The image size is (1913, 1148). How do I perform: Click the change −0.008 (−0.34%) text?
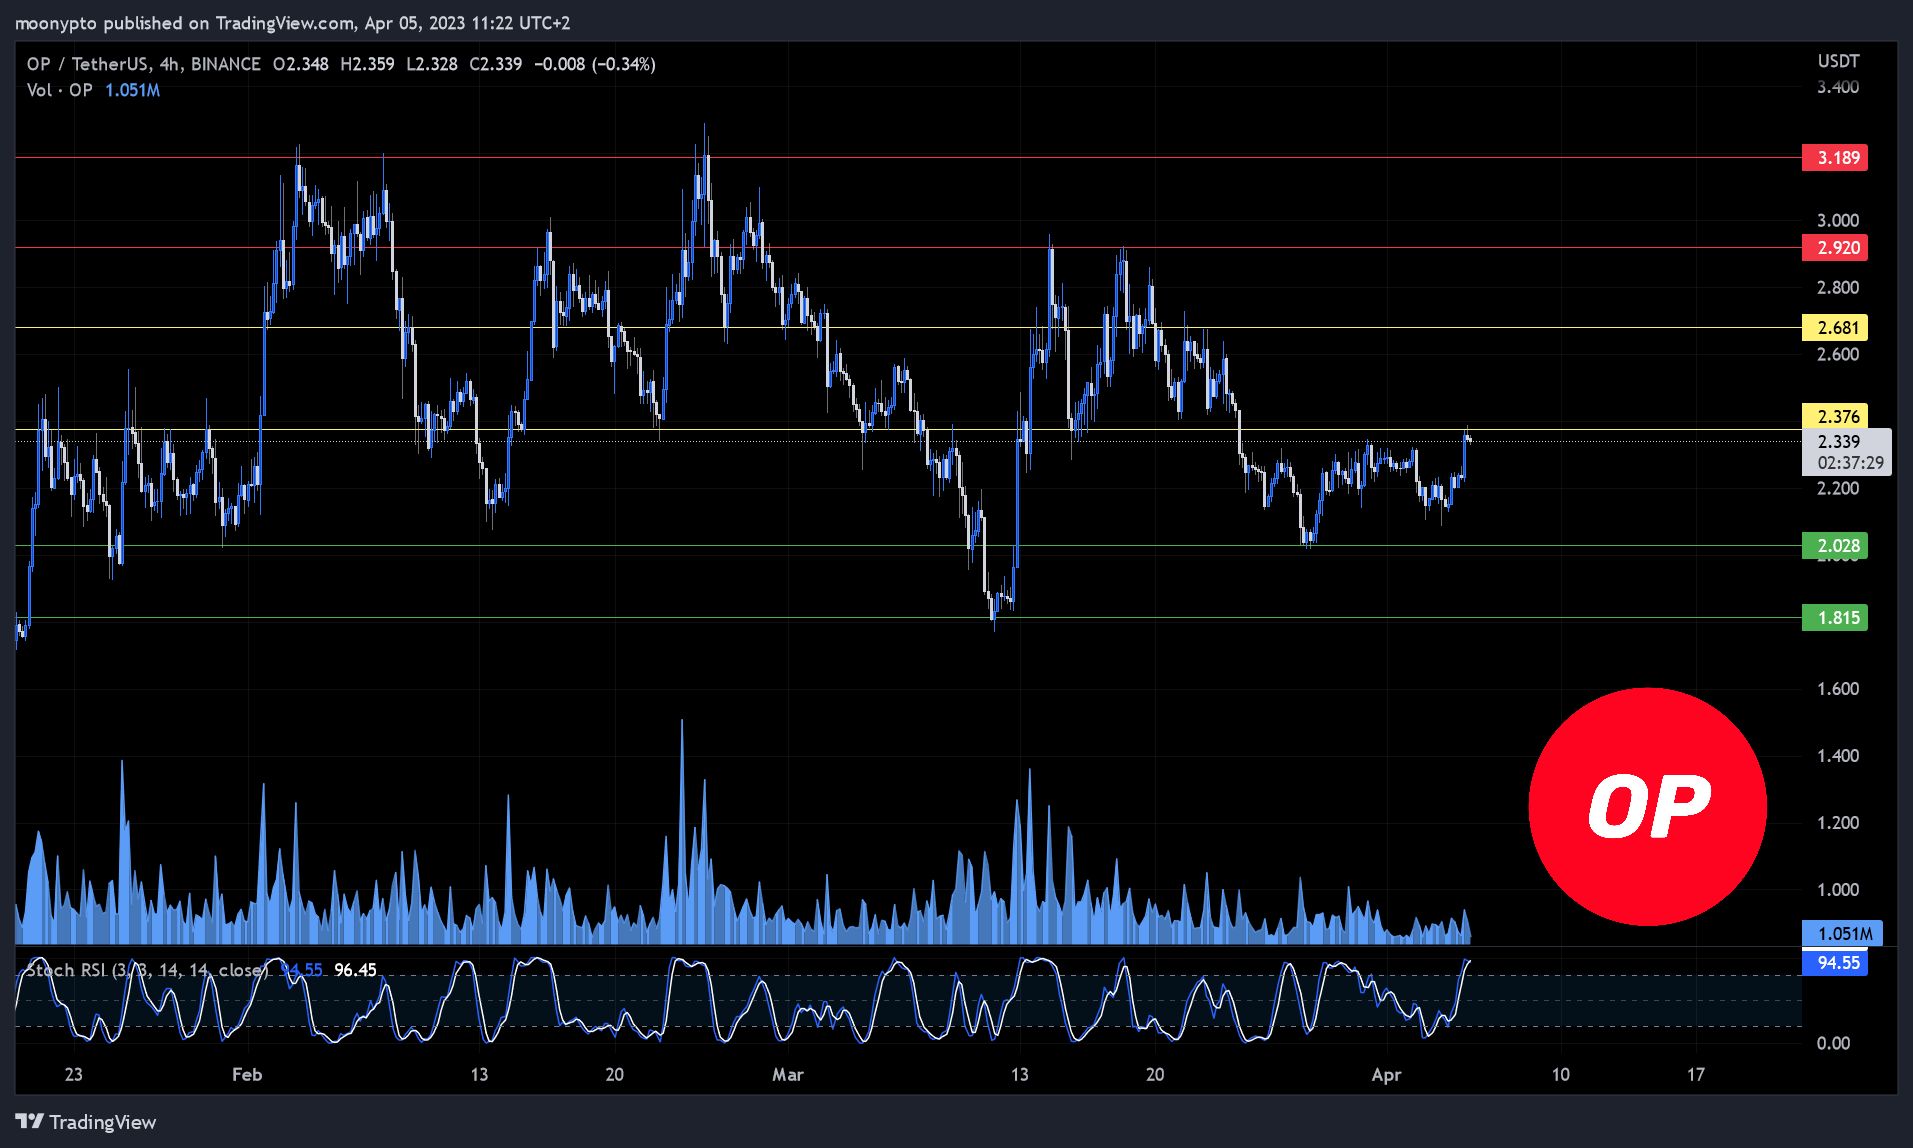(x=595, y=64)
